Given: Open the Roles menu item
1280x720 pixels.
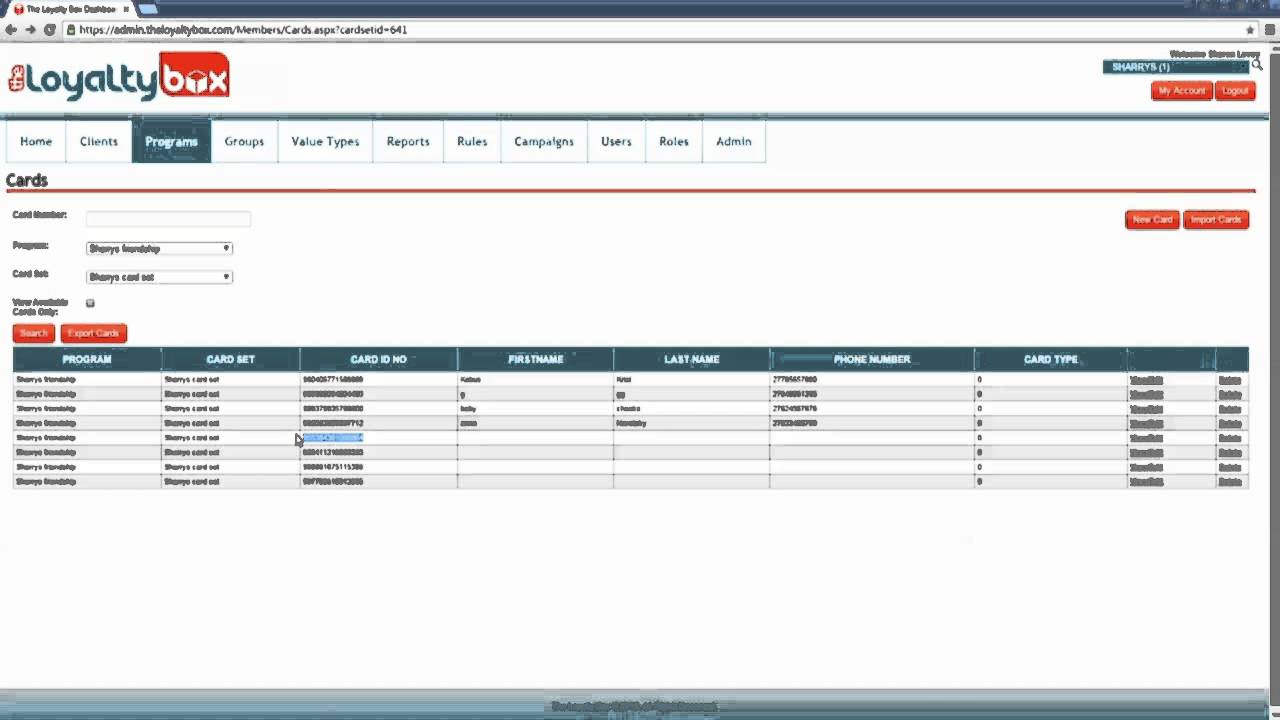Looking at the screenshot, I should (x=674, y=141).
